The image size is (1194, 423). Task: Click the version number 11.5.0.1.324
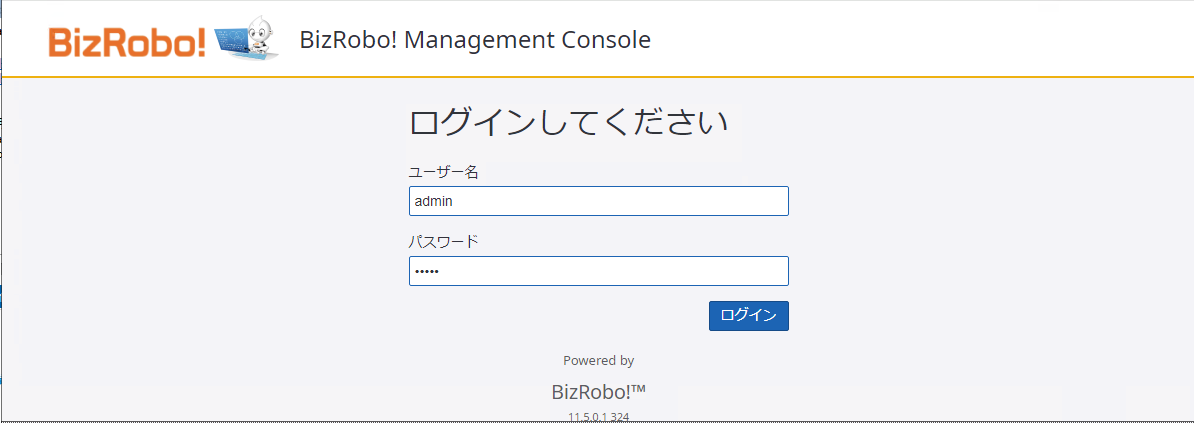599,417
